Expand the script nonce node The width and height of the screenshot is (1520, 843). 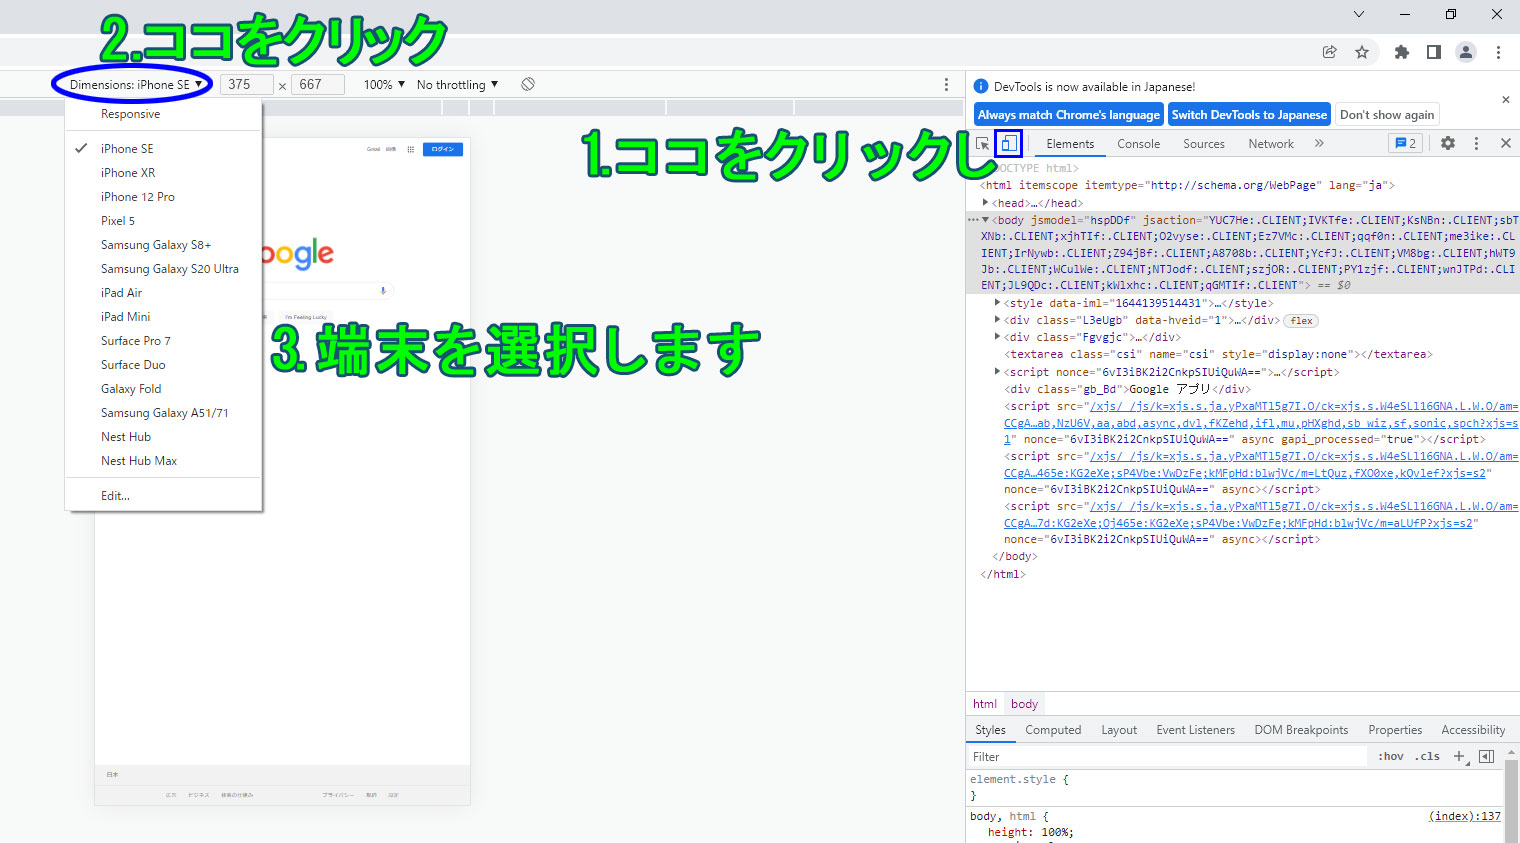tap(998, 372)
